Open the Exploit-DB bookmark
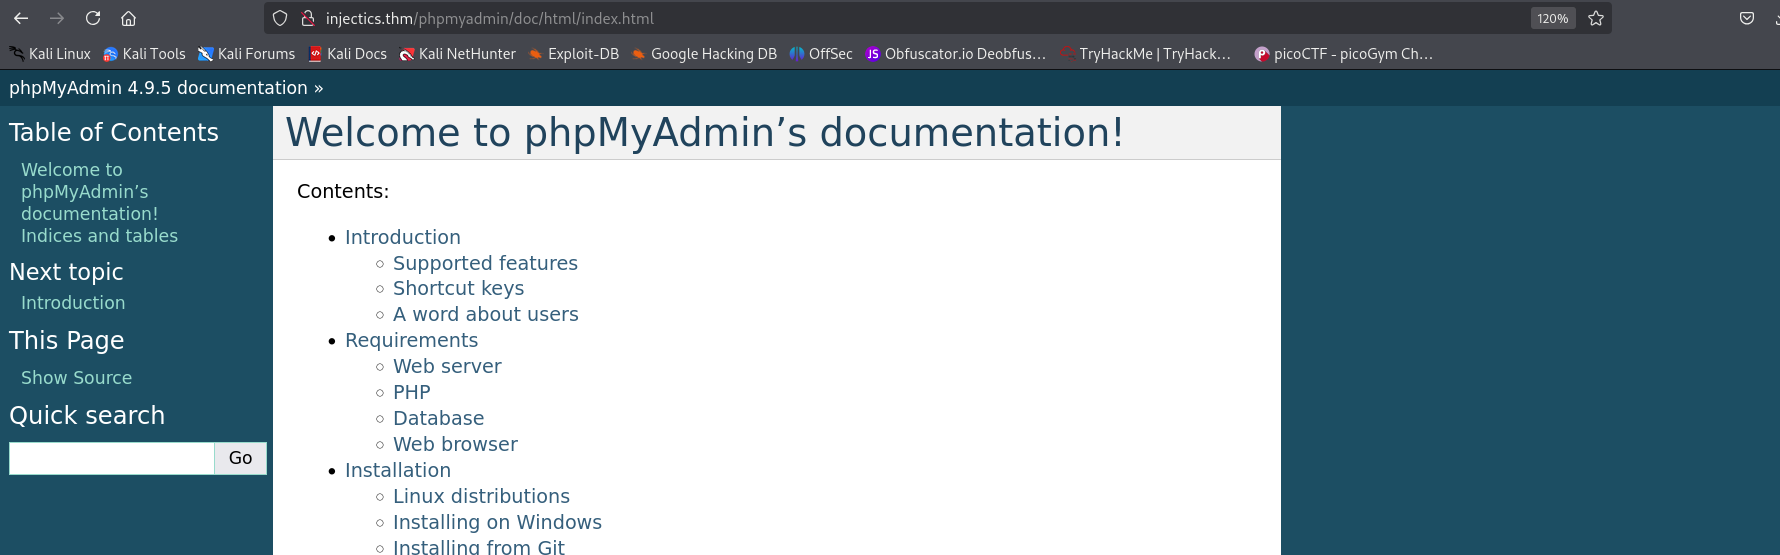 tap(574, 54)
